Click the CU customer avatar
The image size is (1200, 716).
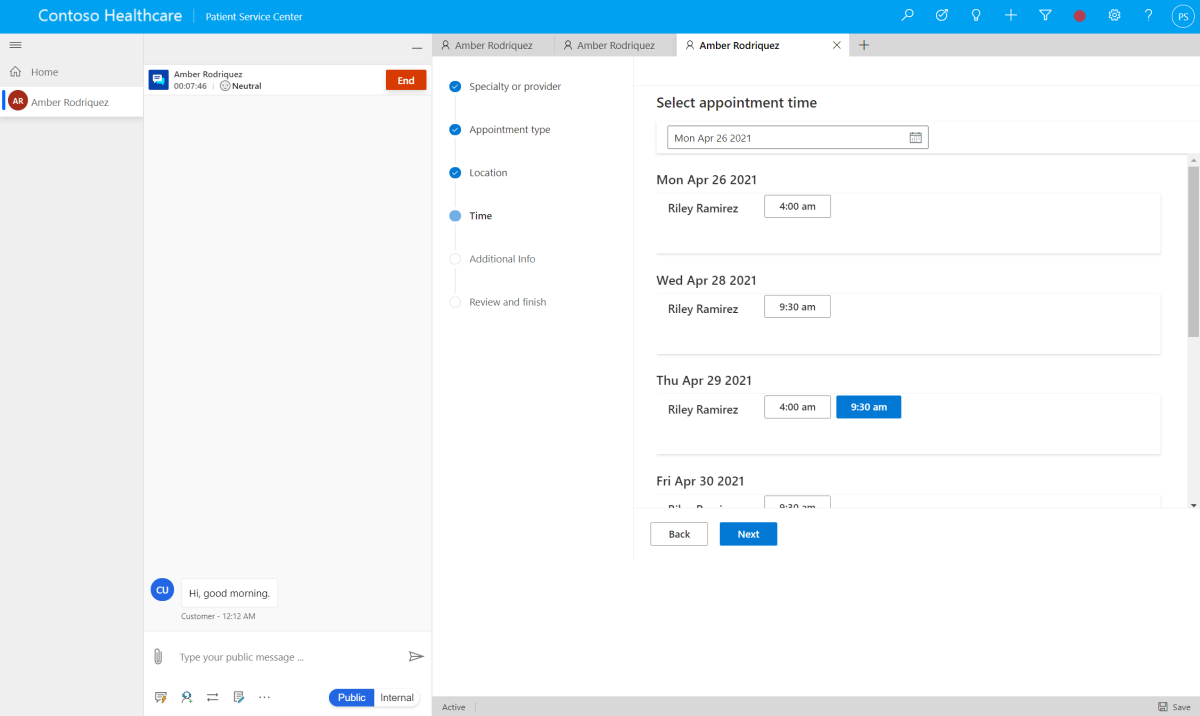click(x=162, y=591)
